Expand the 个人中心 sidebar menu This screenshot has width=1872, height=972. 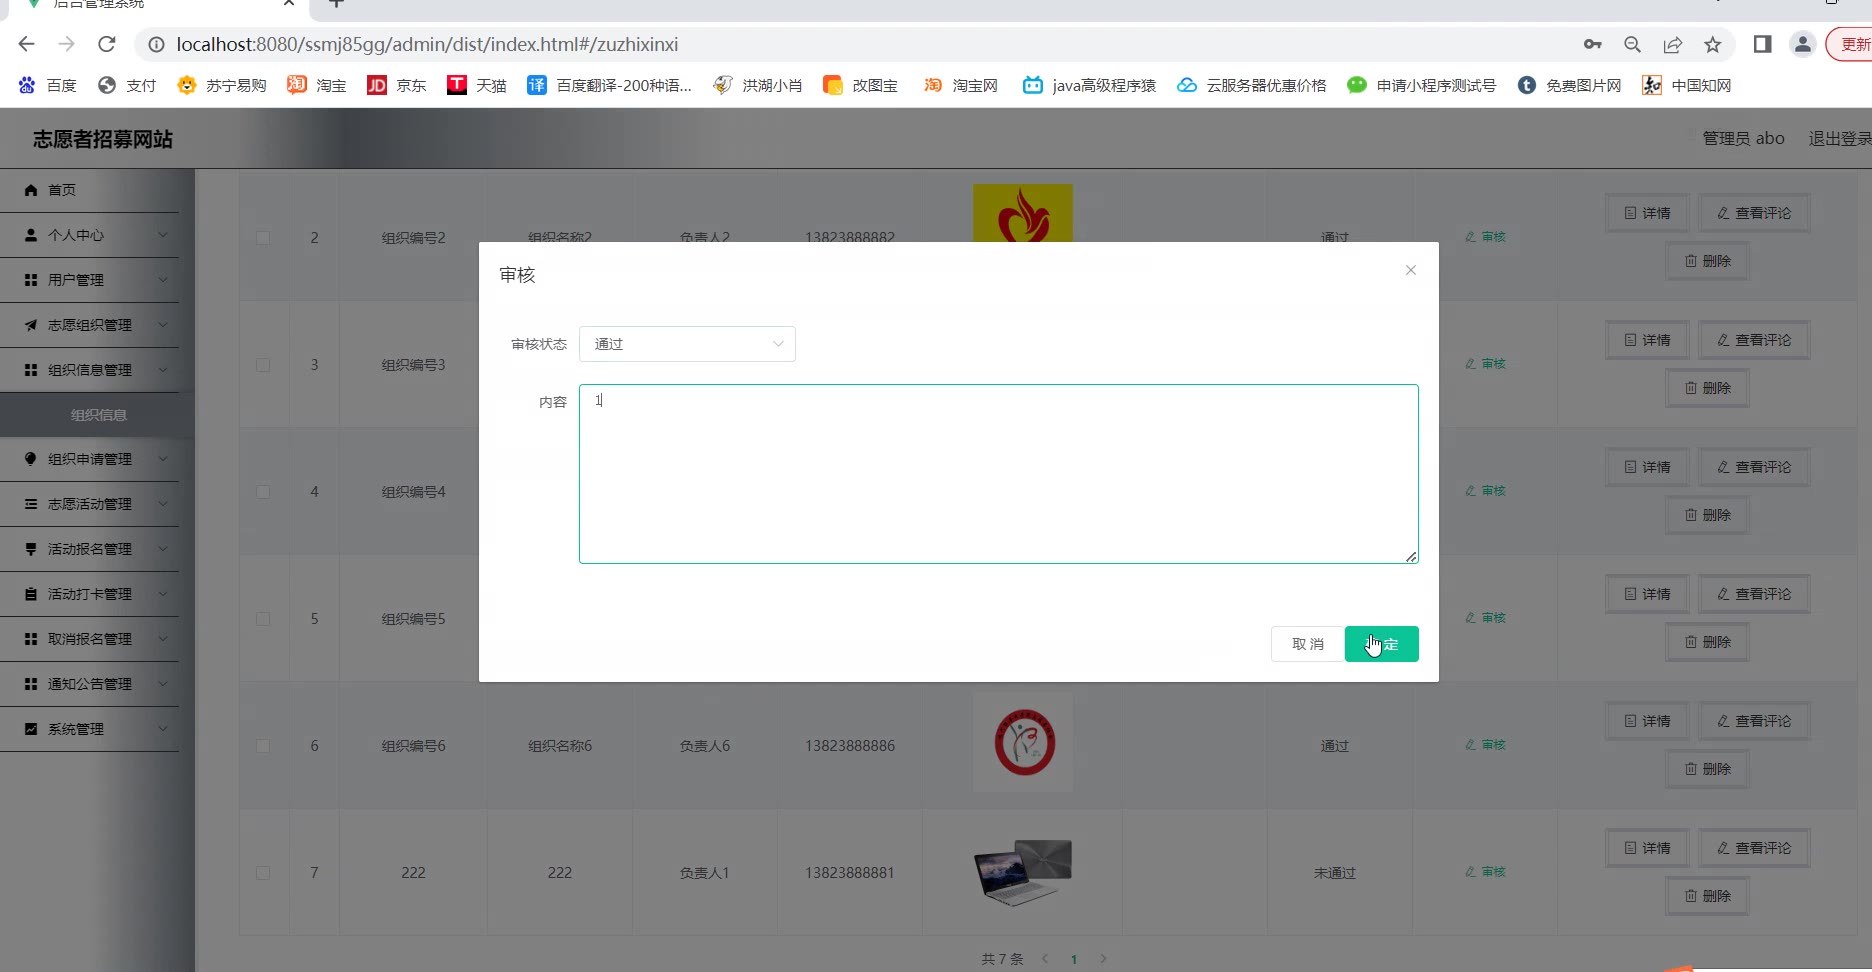(x=90, y=235)
